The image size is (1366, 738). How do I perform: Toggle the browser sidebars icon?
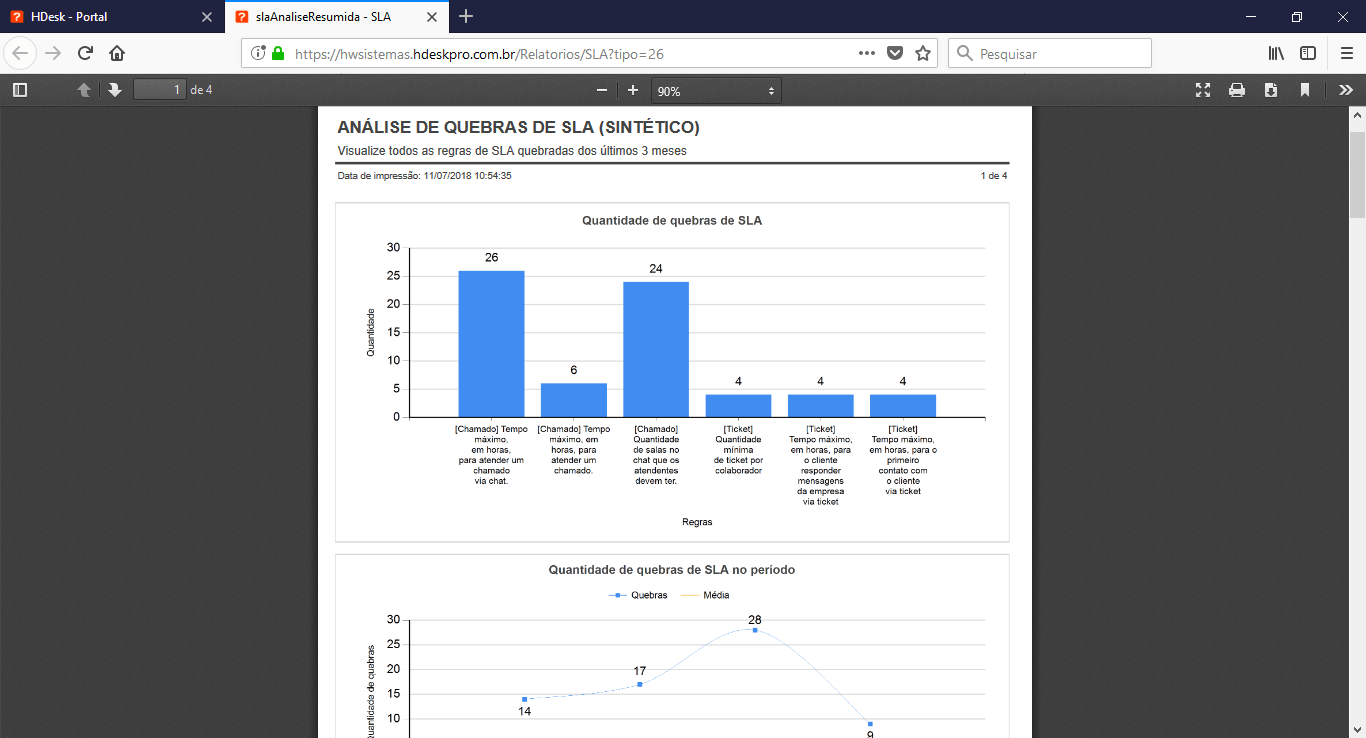[x=1308, y=53]
